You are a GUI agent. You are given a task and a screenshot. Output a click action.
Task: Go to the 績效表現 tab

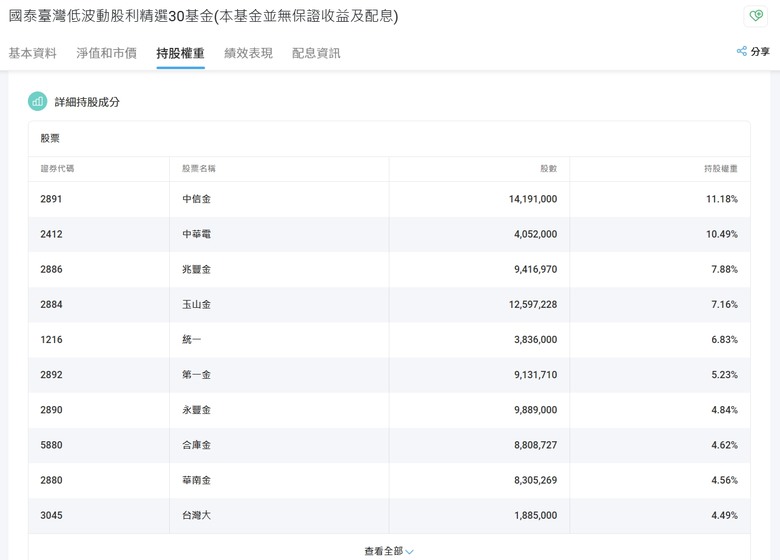pyautogui.click(x=248, y=53)
